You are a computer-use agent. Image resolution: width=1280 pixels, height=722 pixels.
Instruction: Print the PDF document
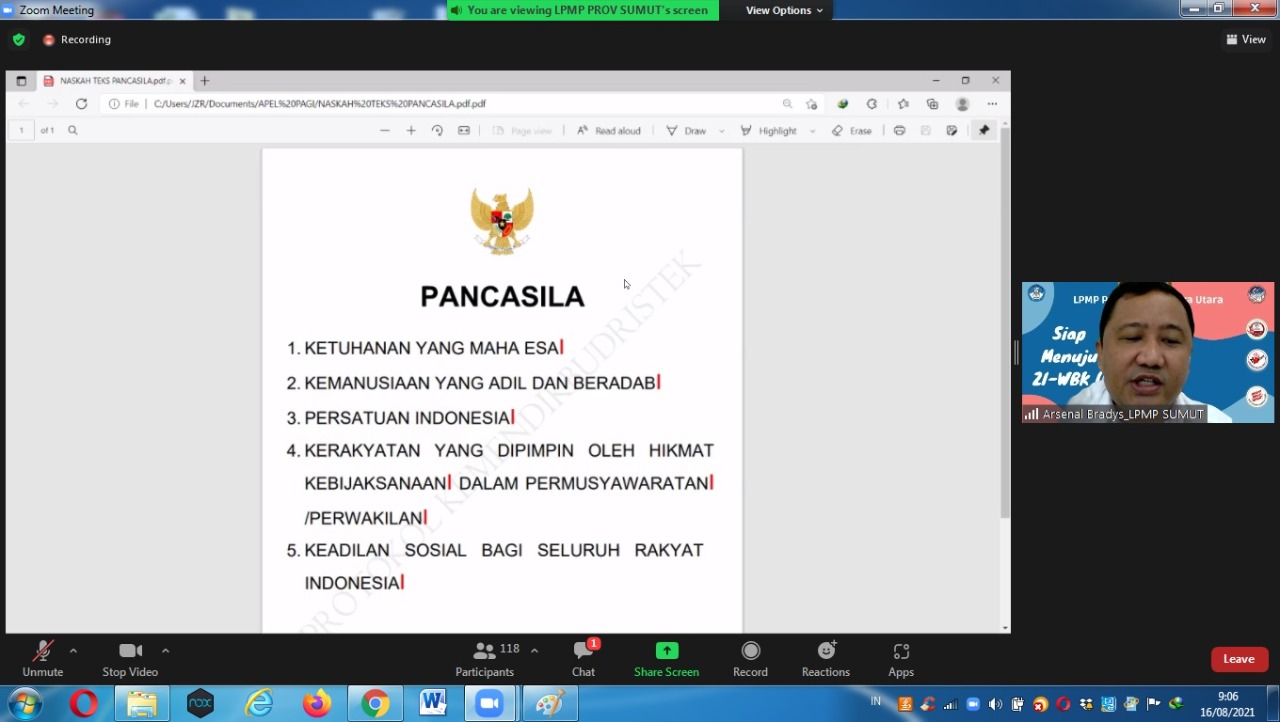(x=899, y=131)
